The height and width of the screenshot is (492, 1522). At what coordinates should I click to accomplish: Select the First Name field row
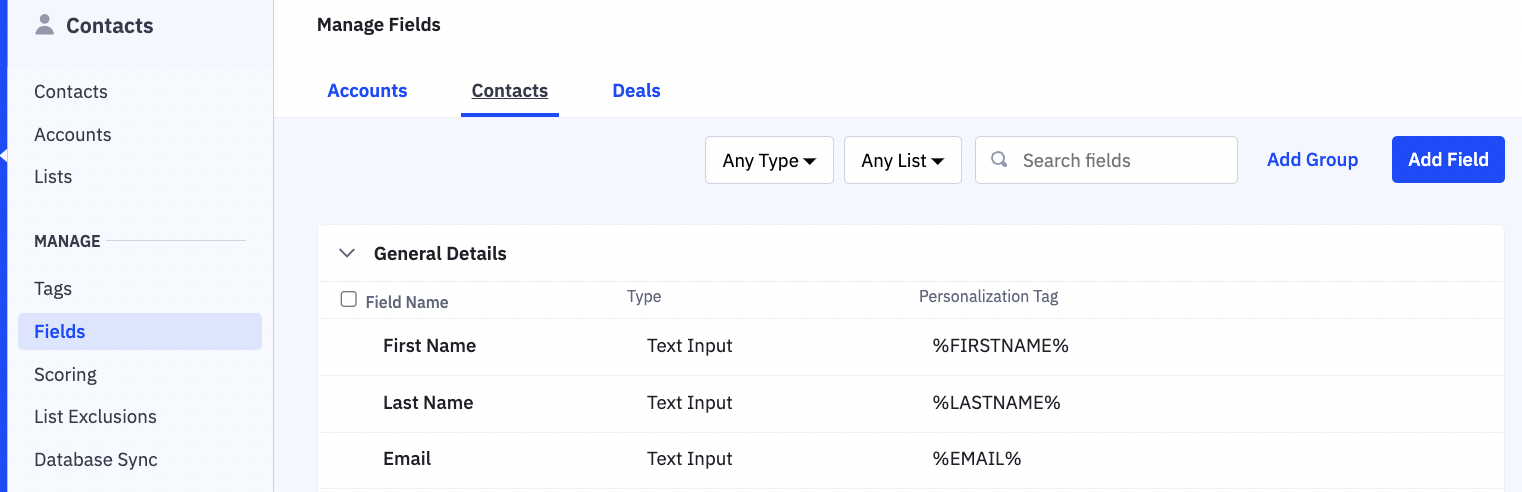tap(429, 346)
